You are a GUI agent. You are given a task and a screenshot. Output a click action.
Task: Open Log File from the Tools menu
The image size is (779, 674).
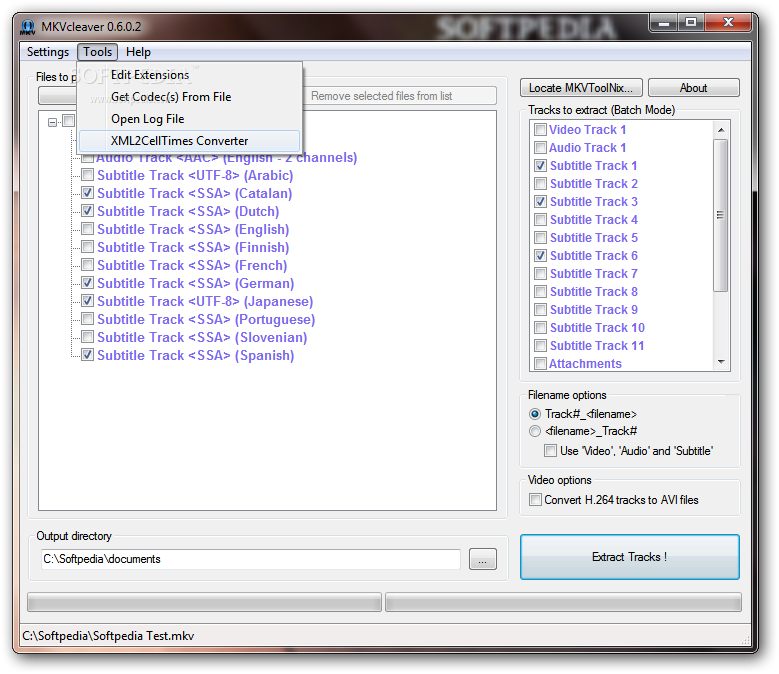coord(189,119)
